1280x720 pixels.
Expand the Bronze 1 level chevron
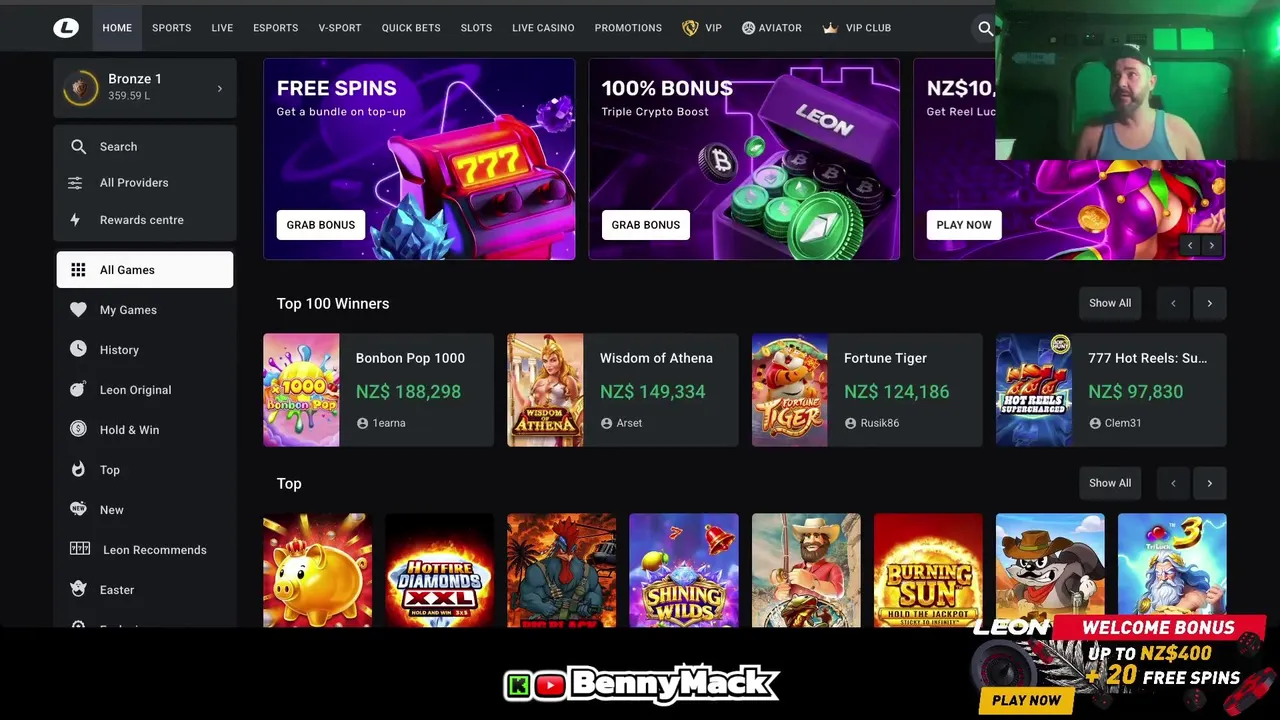(x=220, y=89)
